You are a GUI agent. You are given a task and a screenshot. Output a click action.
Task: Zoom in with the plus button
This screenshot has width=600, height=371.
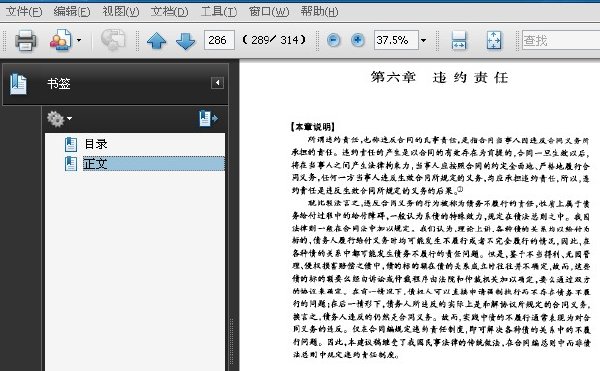click(358, 40)
